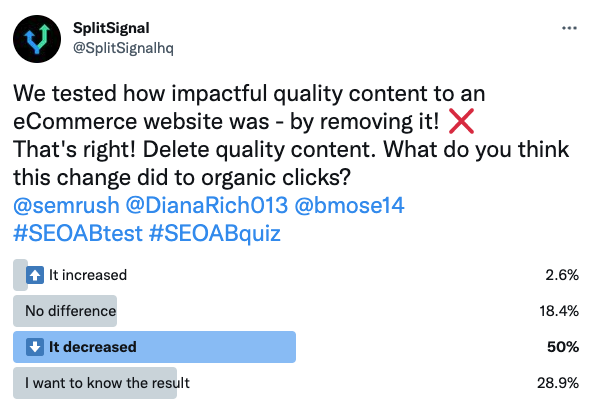The image size is (594, 408).
Task: Open the #SEOABquiz hashtag
Action: (x=215, y=233)
